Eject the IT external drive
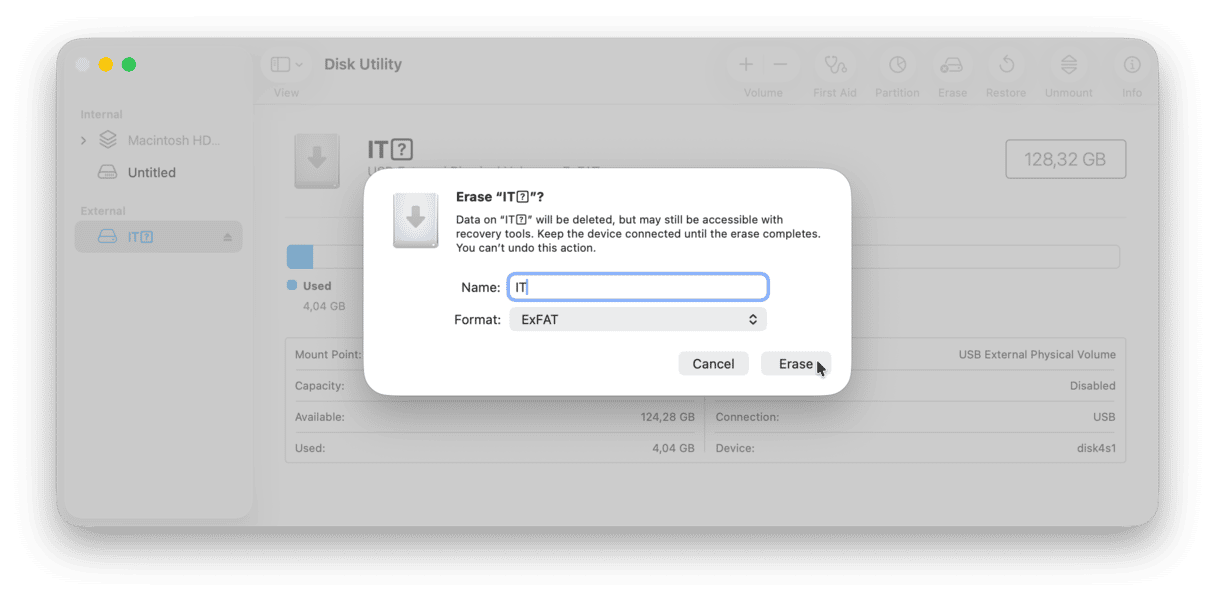The image size is (1215, 601). click(227, 236)
